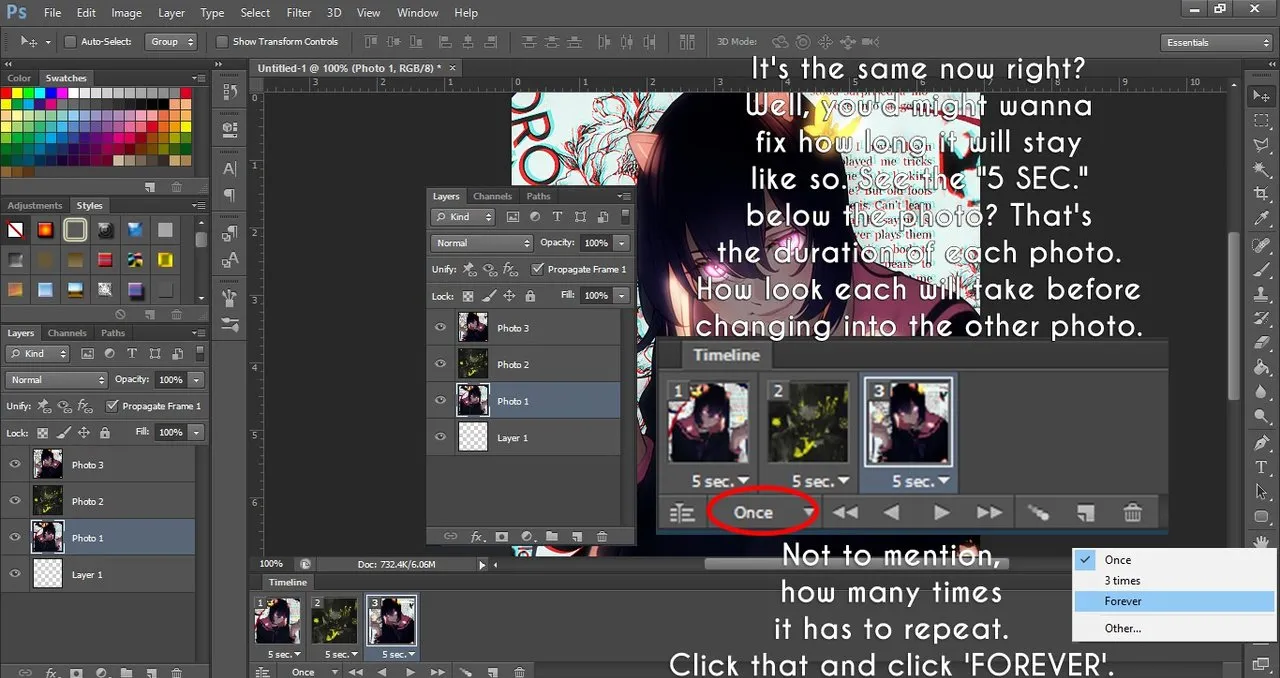Open the Filter menu
This screenshot has height=678, width=1280.
(299, 13)
